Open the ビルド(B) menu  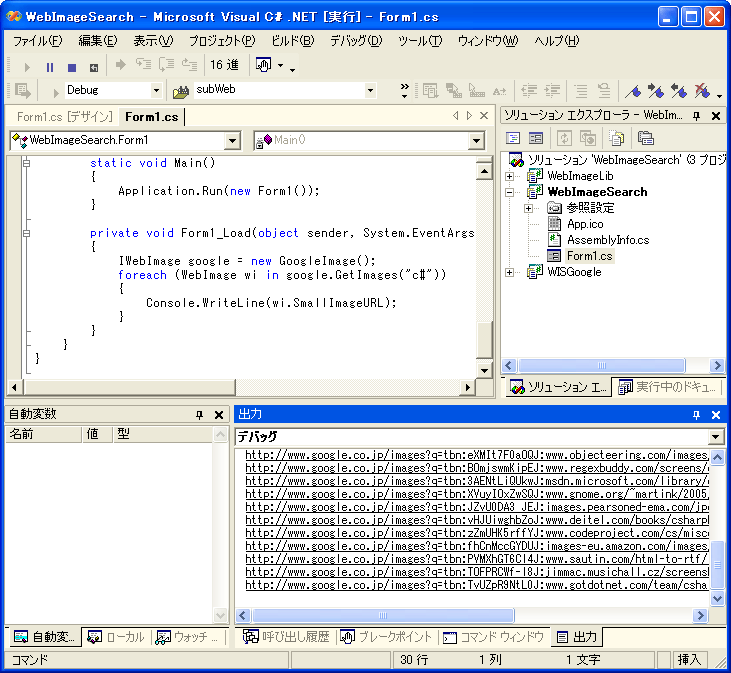point(293,41)
